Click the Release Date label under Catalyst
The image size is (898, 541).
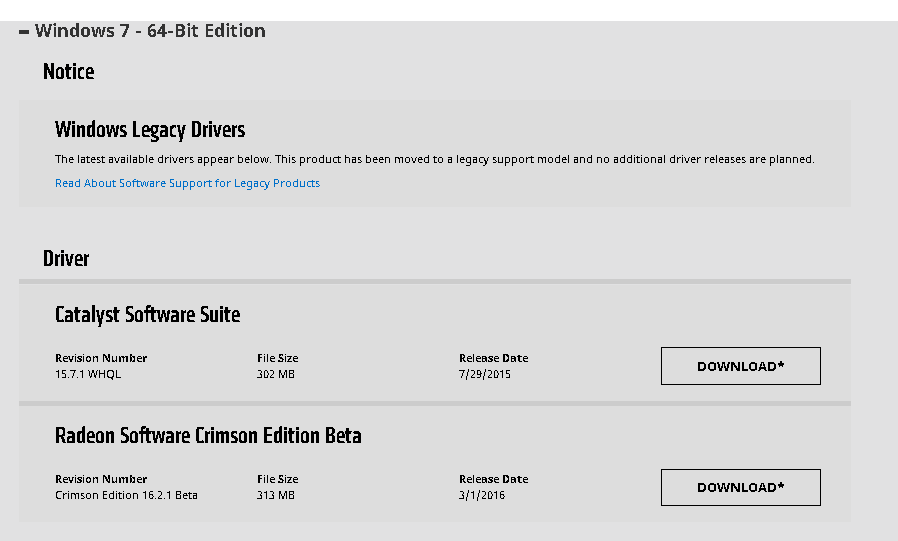493,358
